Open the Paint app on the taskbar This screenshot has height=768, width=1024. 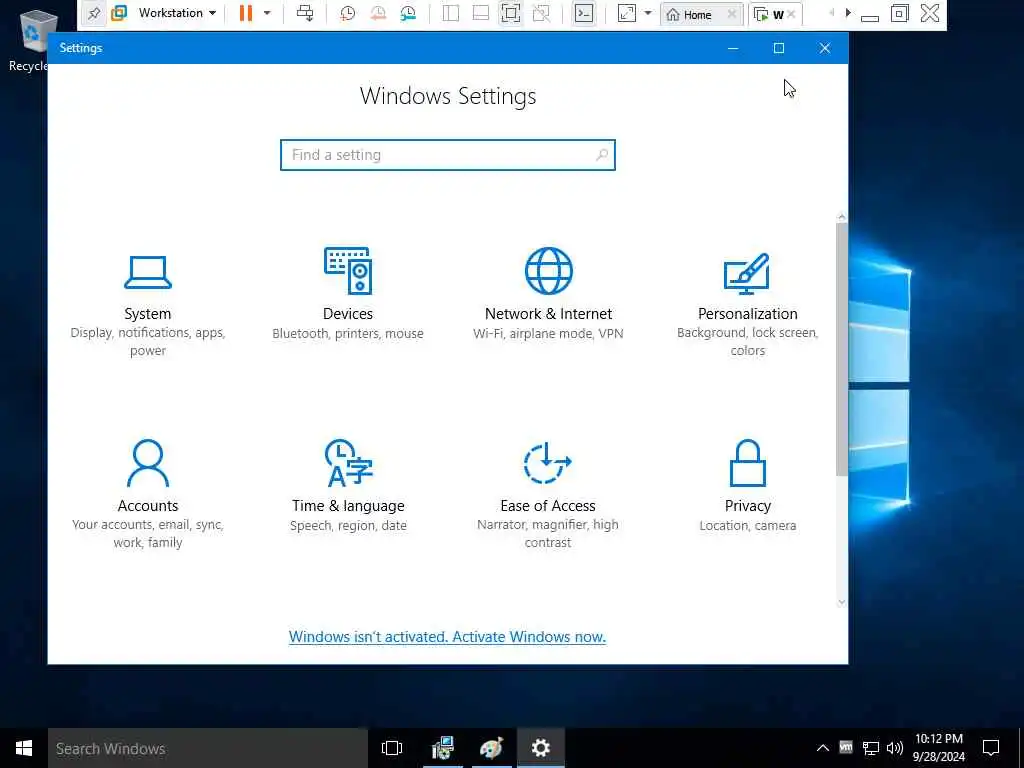491,748
